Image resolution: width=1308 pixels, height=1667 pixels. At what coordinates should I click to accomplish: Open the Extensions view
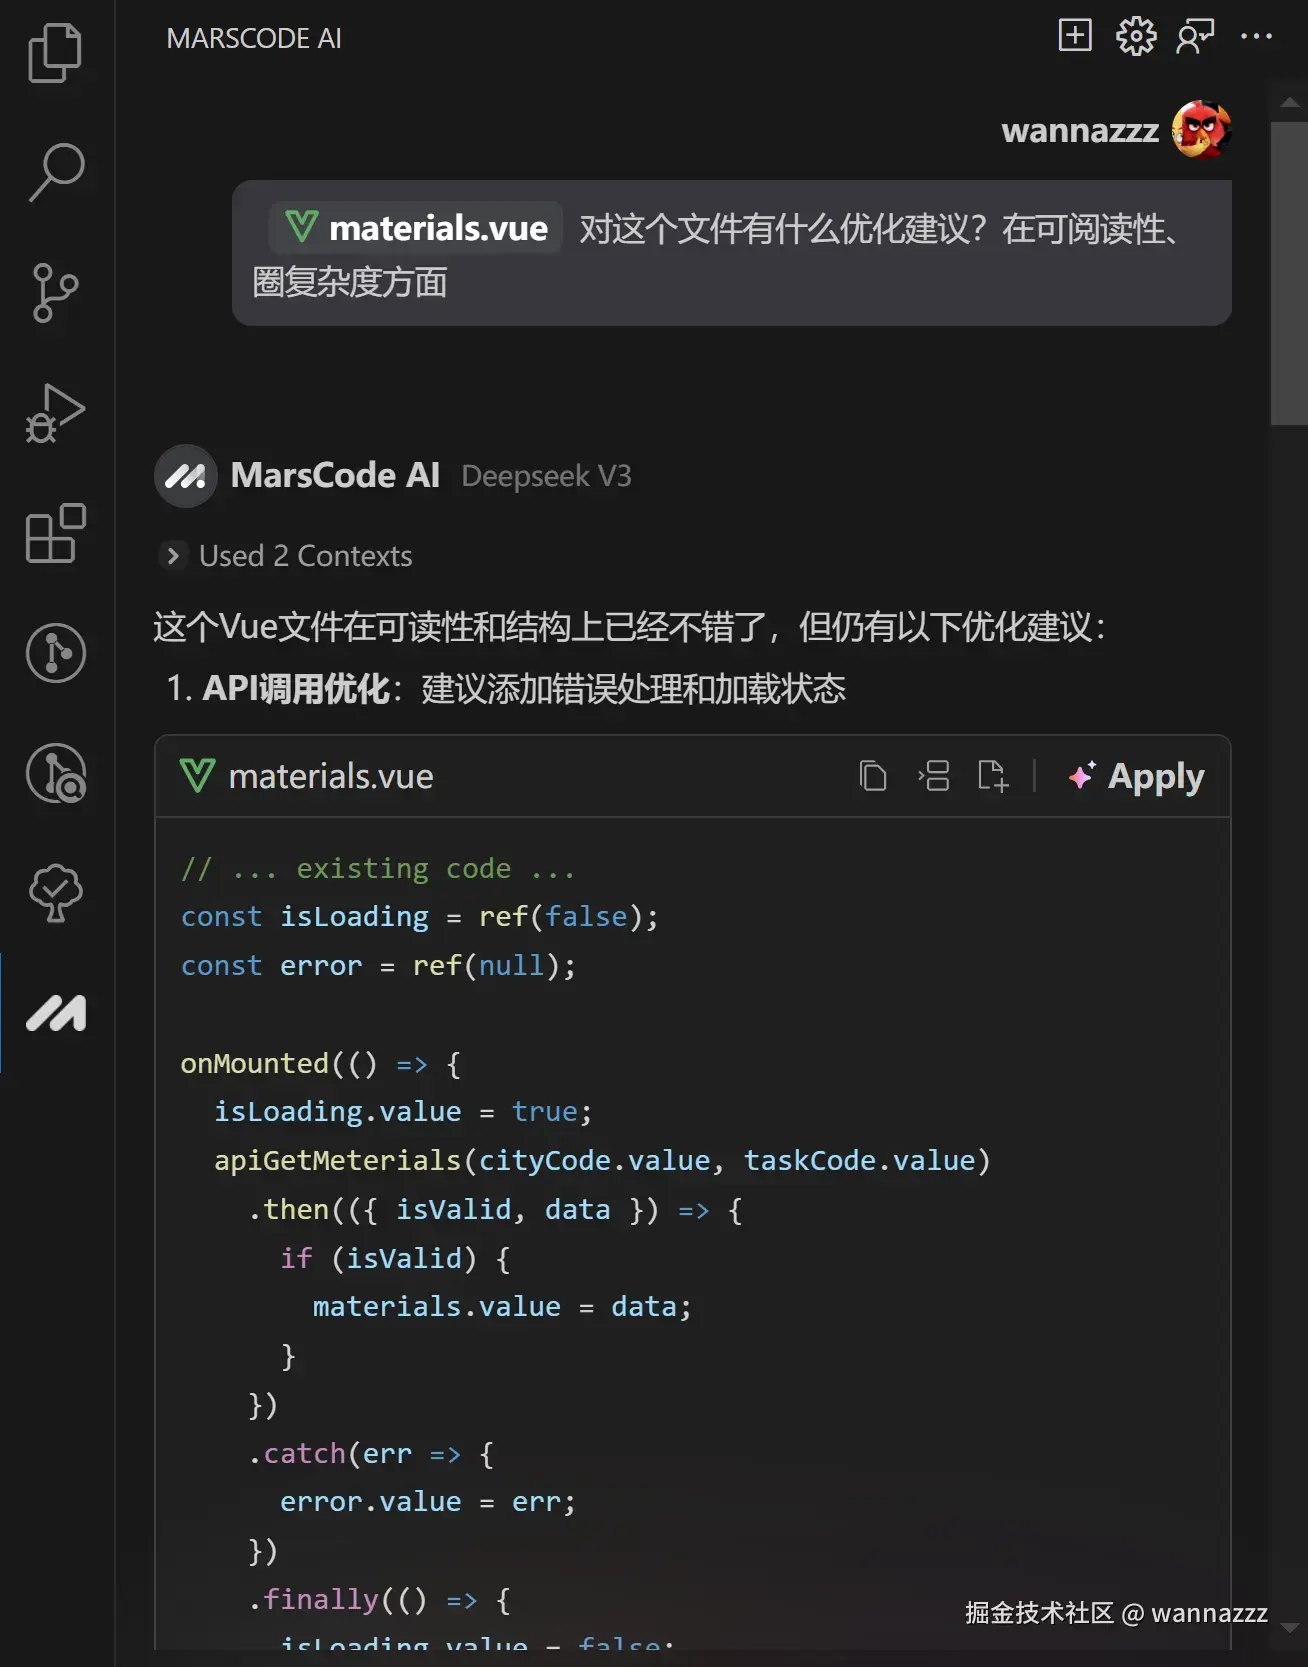(55, 533)
